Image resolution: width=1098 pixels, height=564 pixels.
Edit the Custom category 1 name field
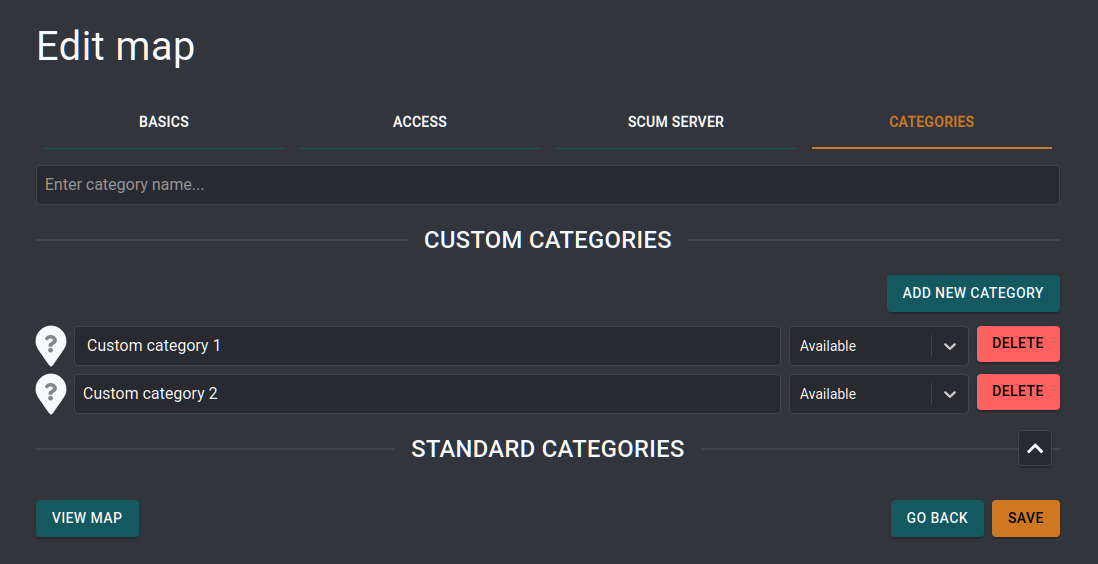[427, 346]
